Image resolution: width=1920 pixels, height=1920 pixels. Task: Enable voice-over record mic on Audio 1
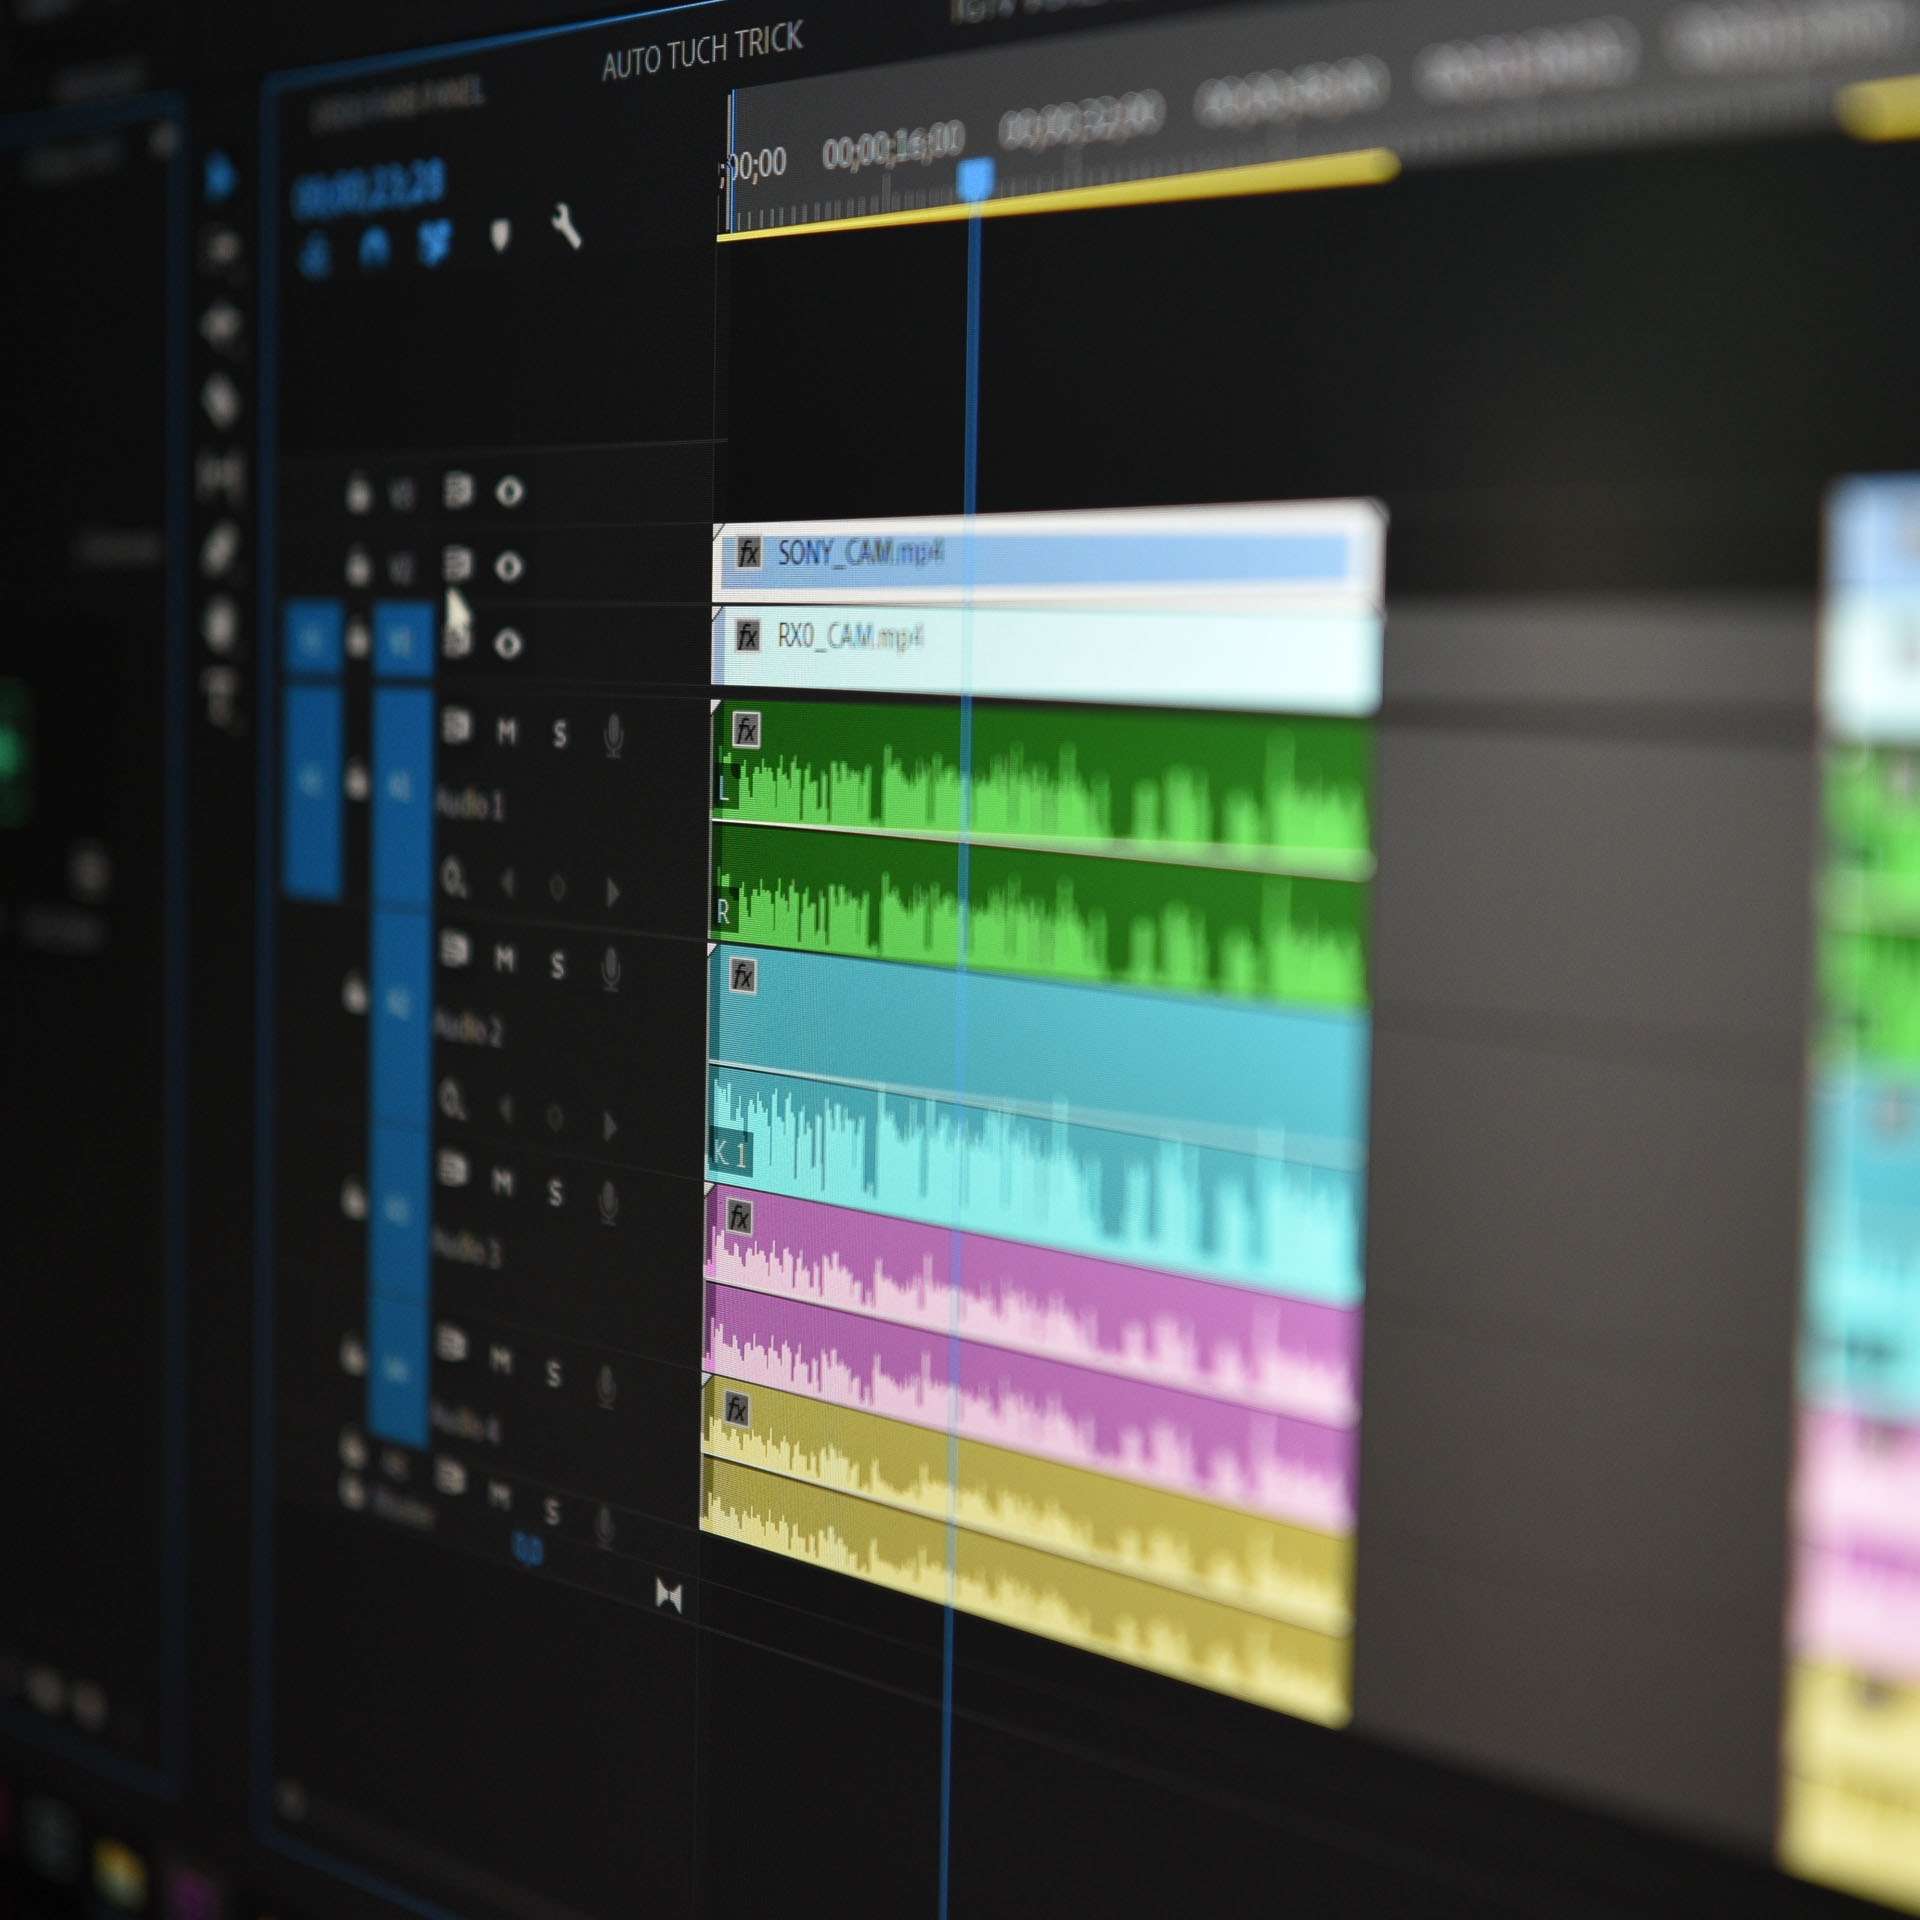614,737
